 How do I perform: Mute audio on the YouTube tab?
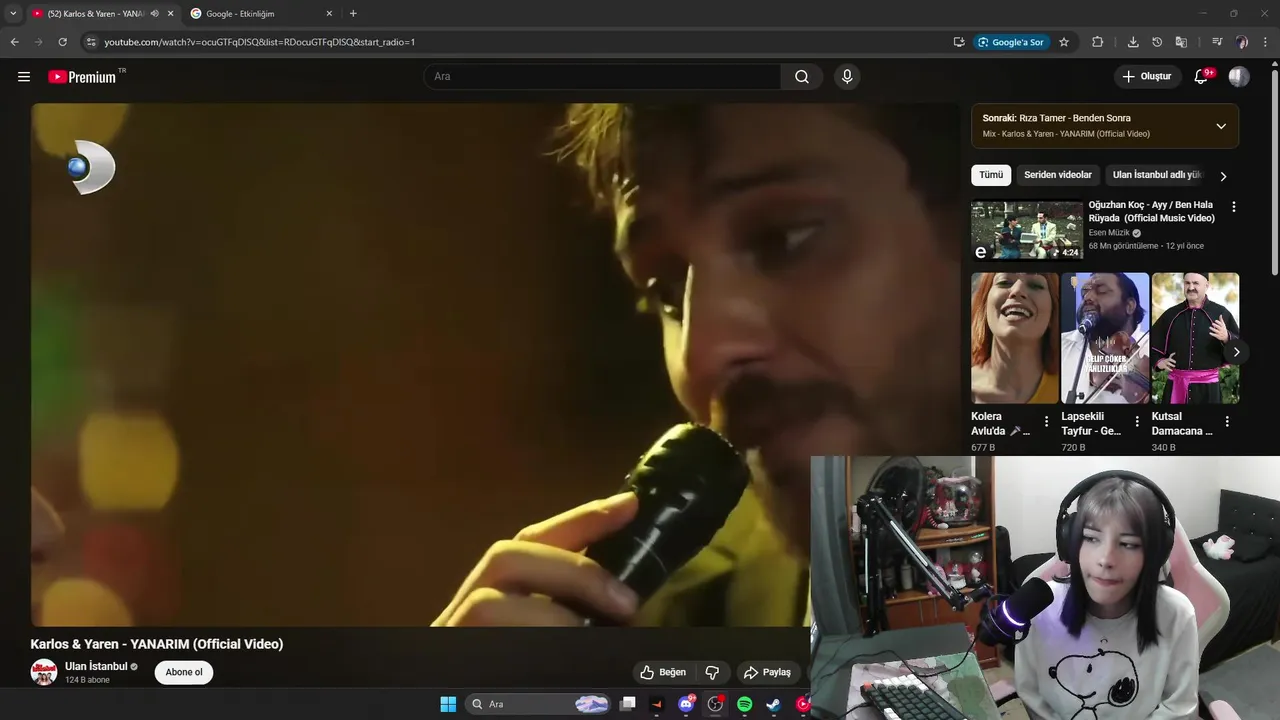(x=154, y=13)
